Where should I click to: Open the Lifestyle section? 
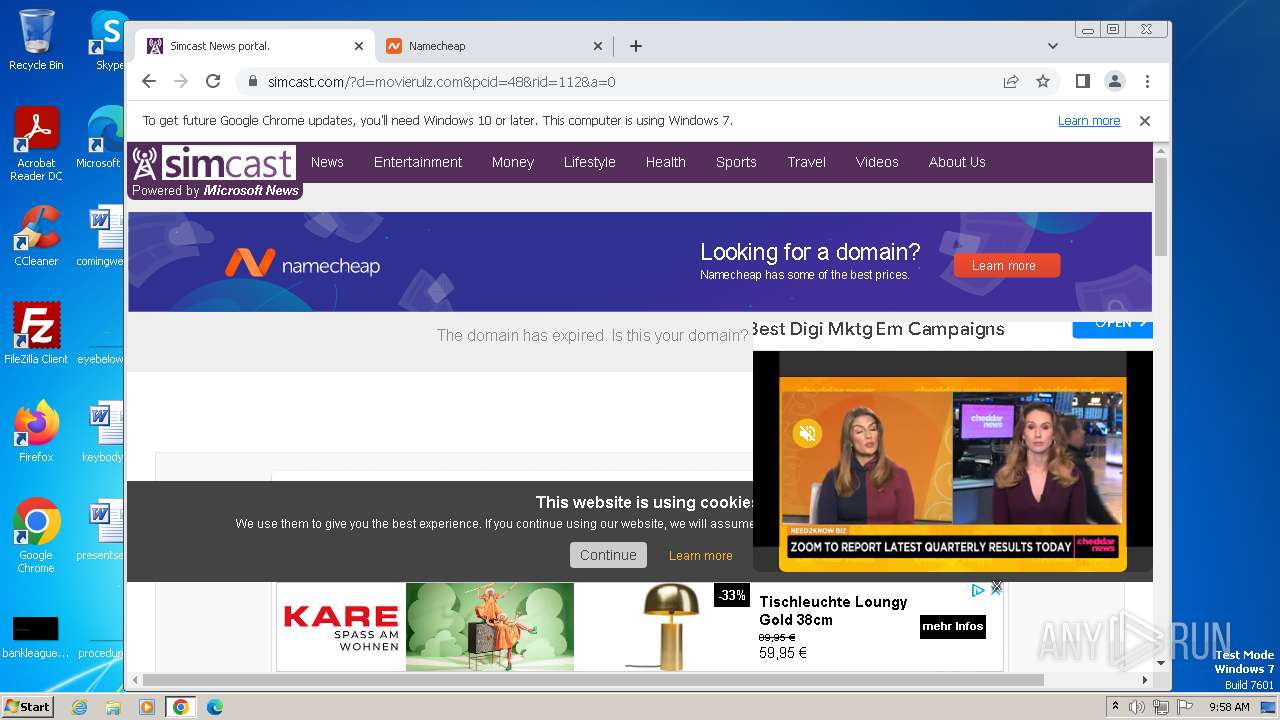click(x=589, y=162)
